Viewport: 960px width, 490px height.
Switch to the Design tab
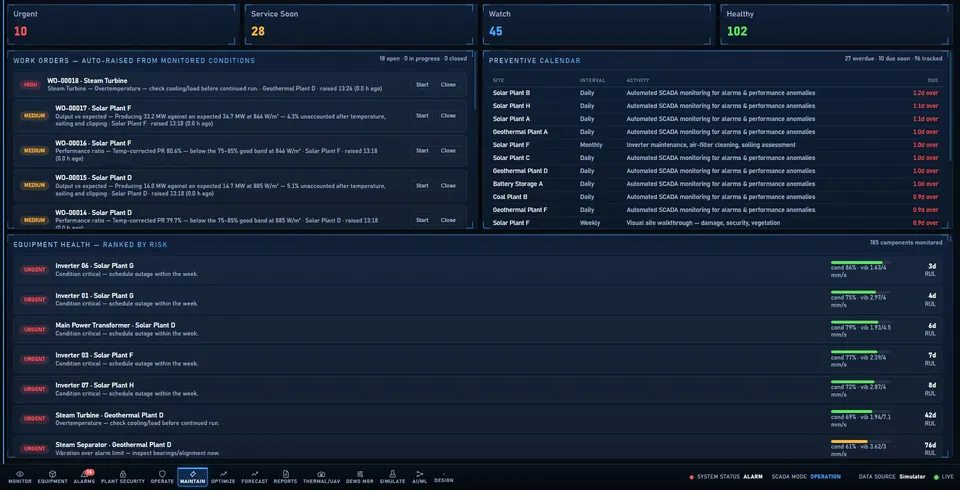(444, 477)
